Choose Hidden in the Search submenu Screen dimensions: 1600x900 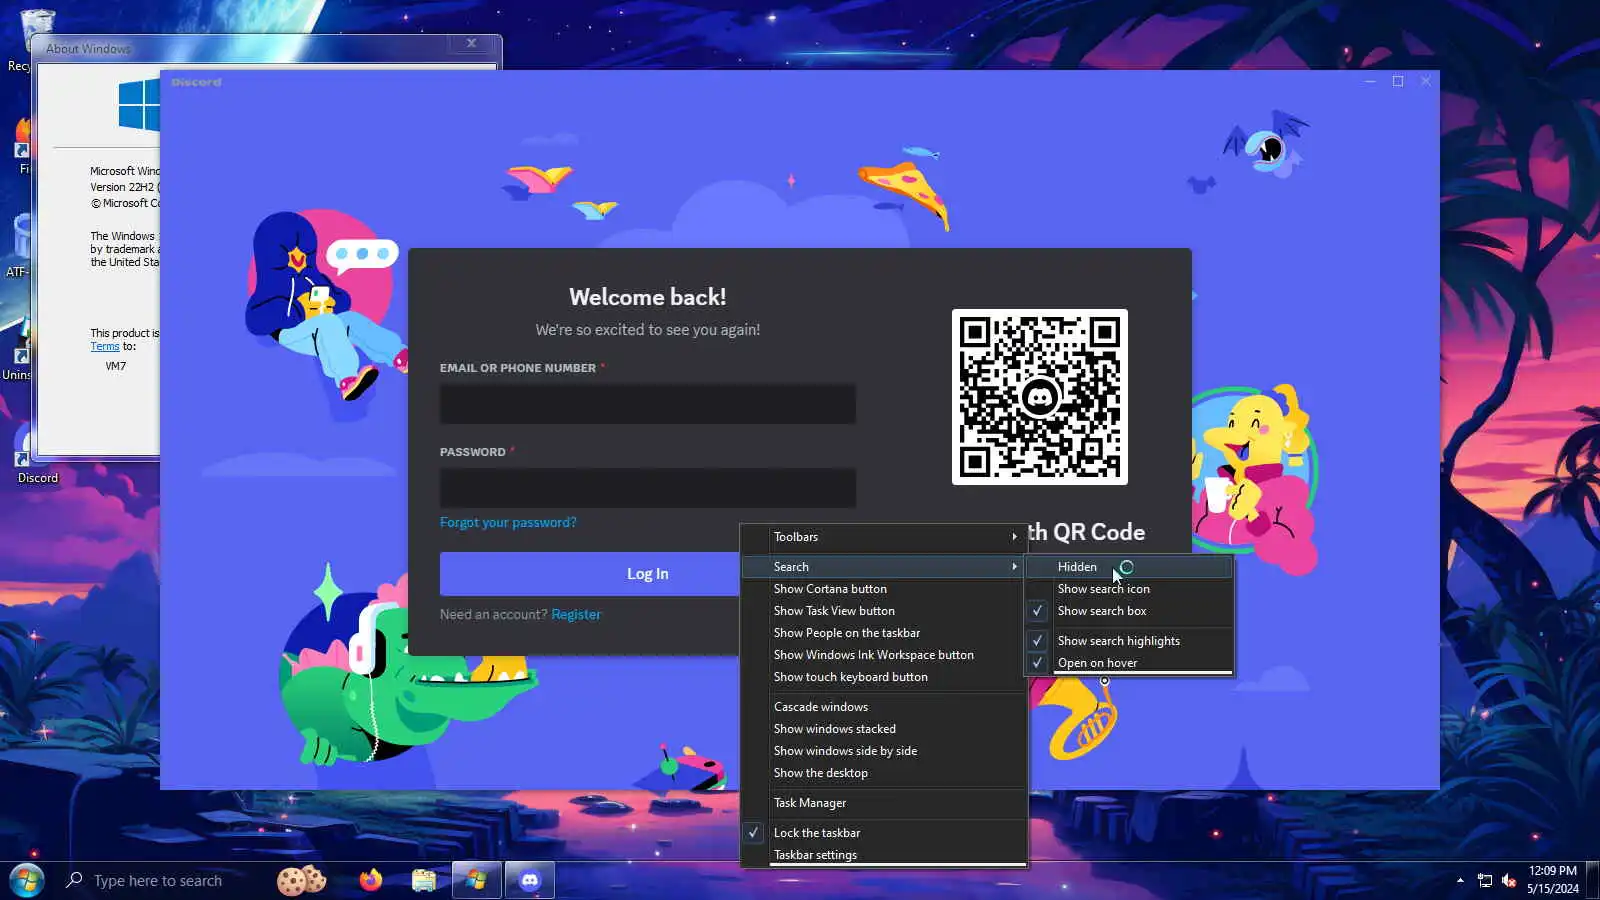coord(1129,567)
